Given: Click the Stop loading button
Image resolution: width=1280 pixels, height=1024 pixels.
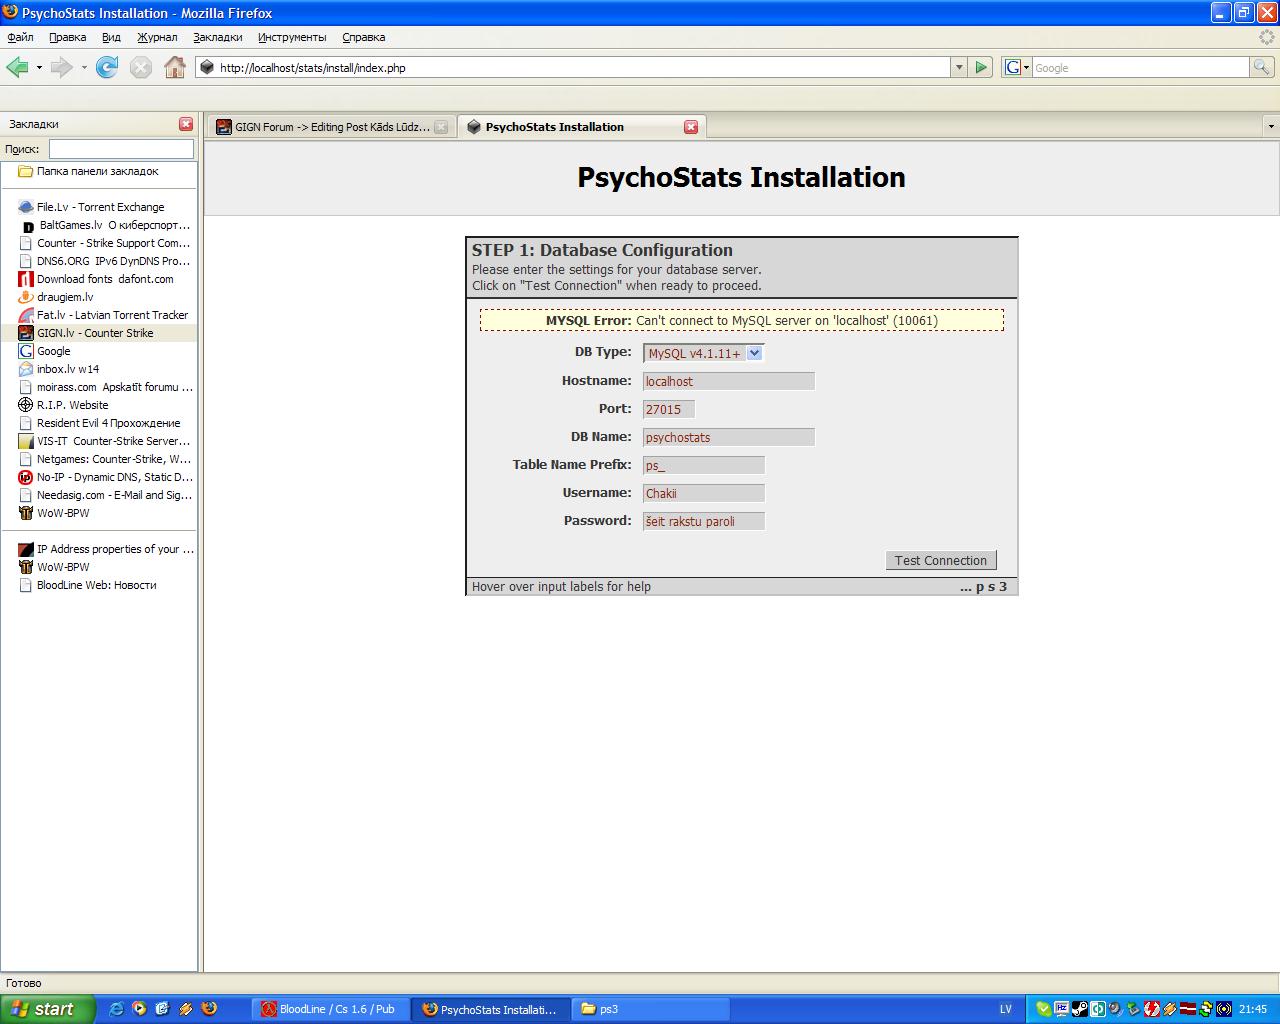Looking at the screenshot, I should tap(141, 67).
